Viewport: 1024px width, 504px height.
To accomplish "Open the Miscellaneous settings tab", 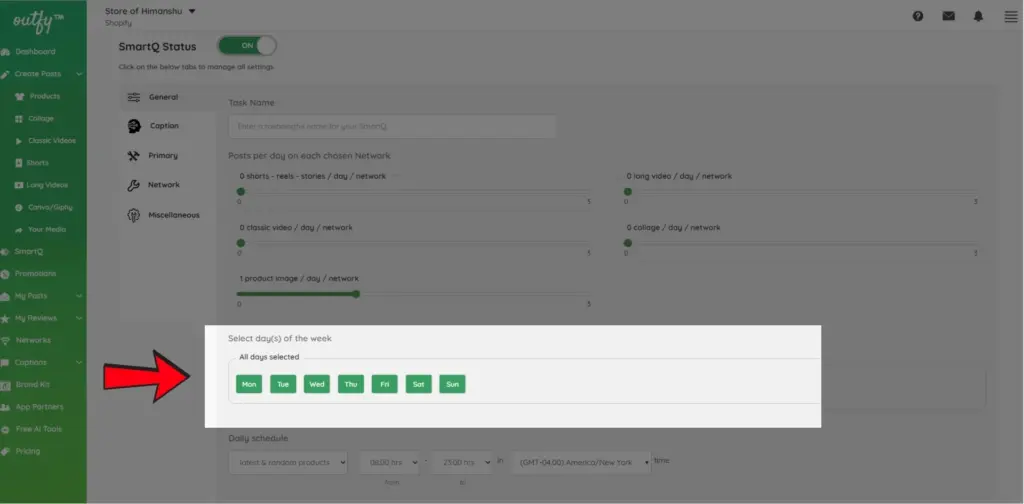I will [173, 215].
